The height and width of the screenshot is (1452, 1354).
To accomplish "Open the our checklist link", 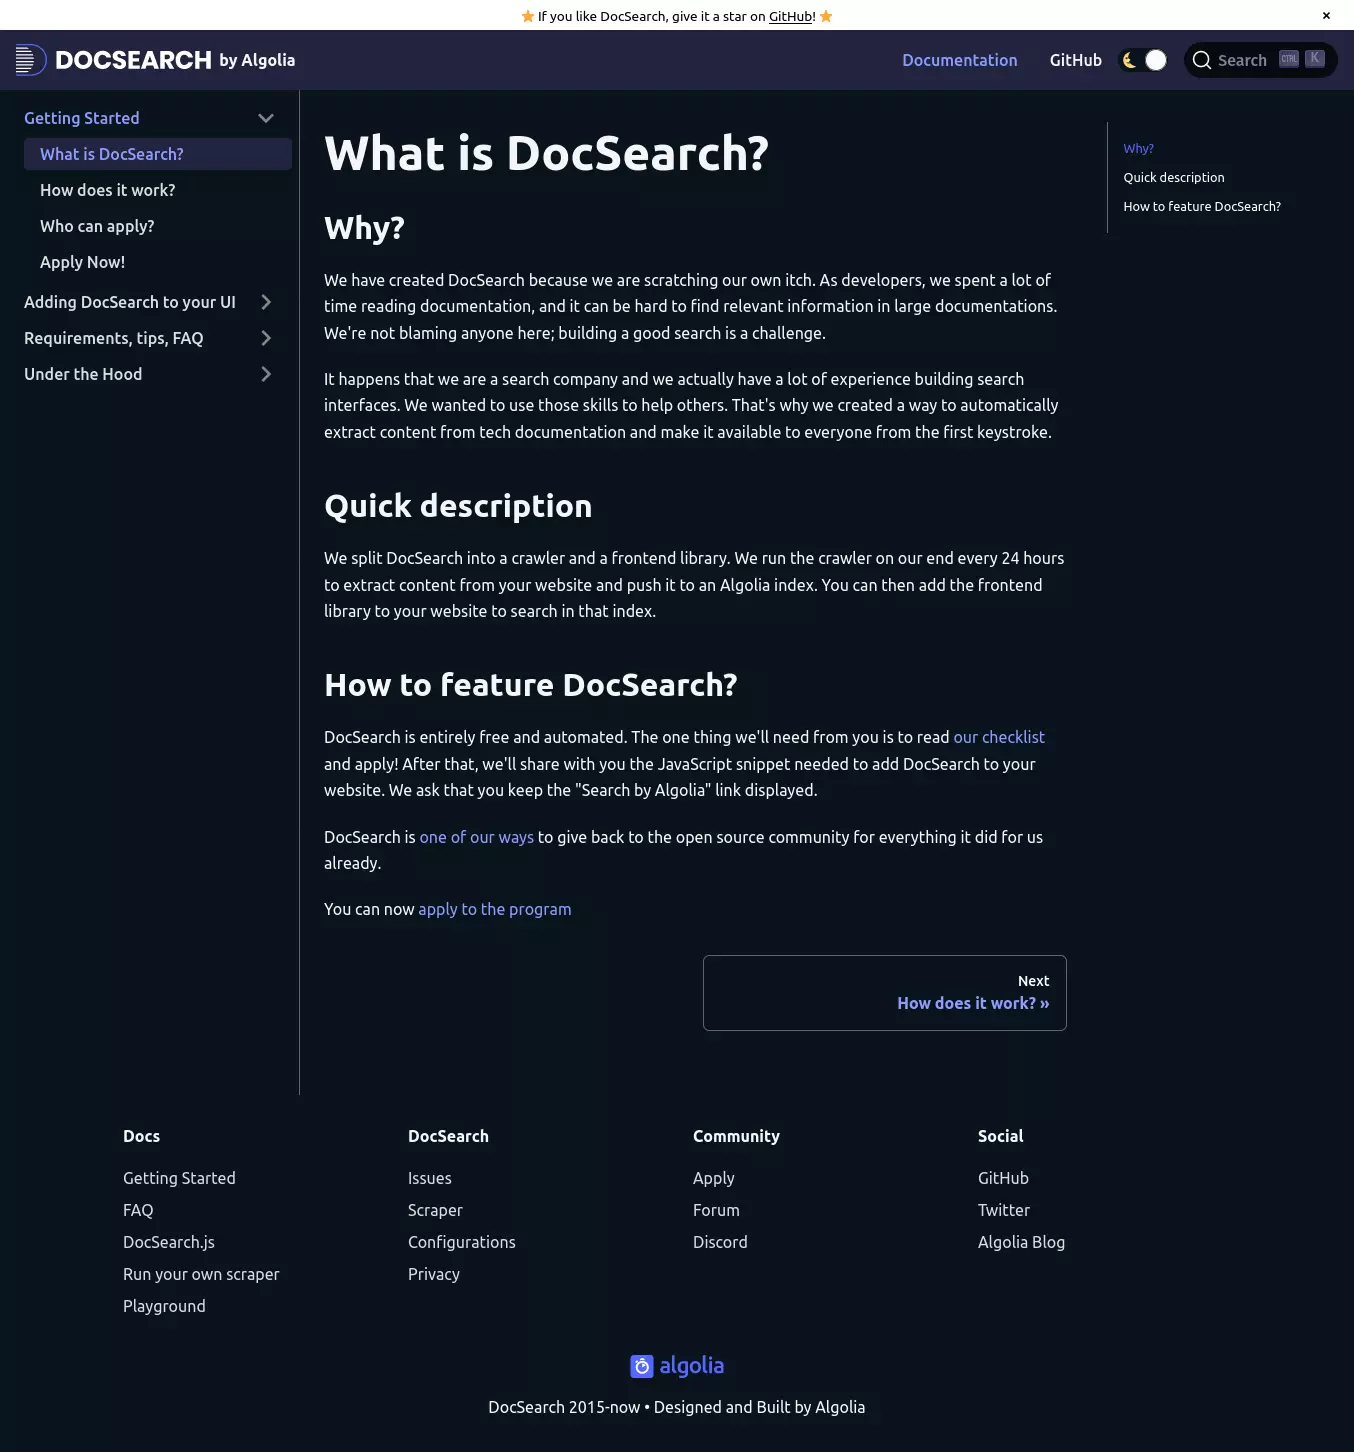I will (x=999, y=737).
